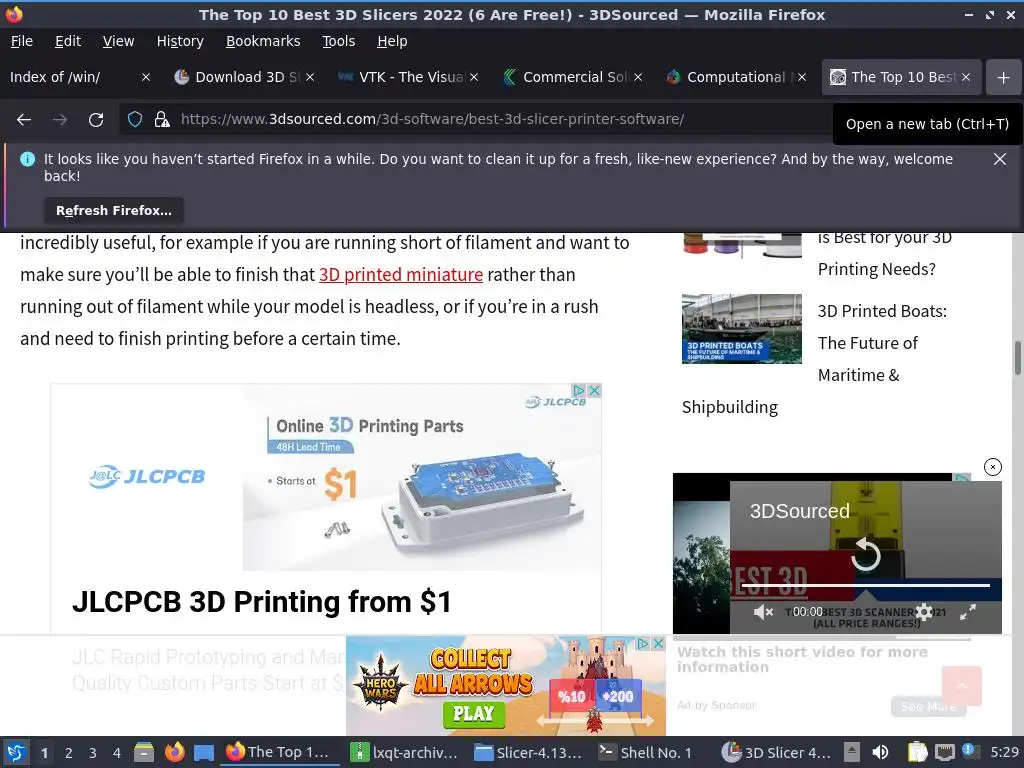This screenshot has height=768, width=1024.
Task: Open the LXQt start menu
Action: (x=16, y=752)
